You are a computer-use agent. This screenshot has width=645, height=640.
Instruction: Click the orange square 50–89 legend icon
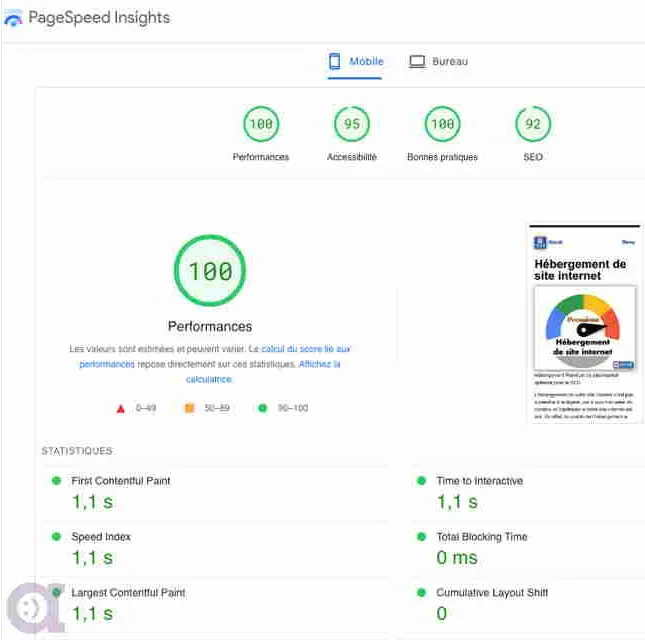pyautogui.click(x=189, y=408)
